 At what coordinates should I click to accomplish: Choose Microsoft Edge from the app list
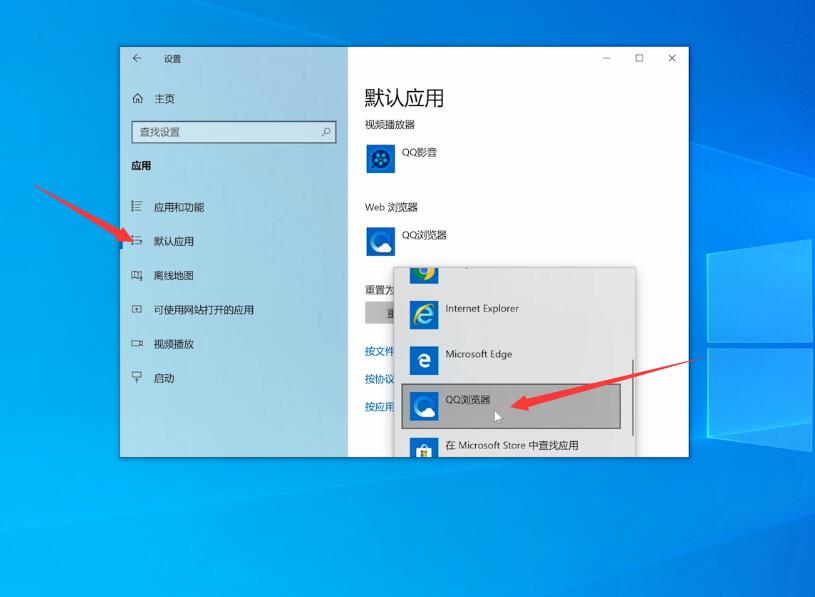point(511,360)
